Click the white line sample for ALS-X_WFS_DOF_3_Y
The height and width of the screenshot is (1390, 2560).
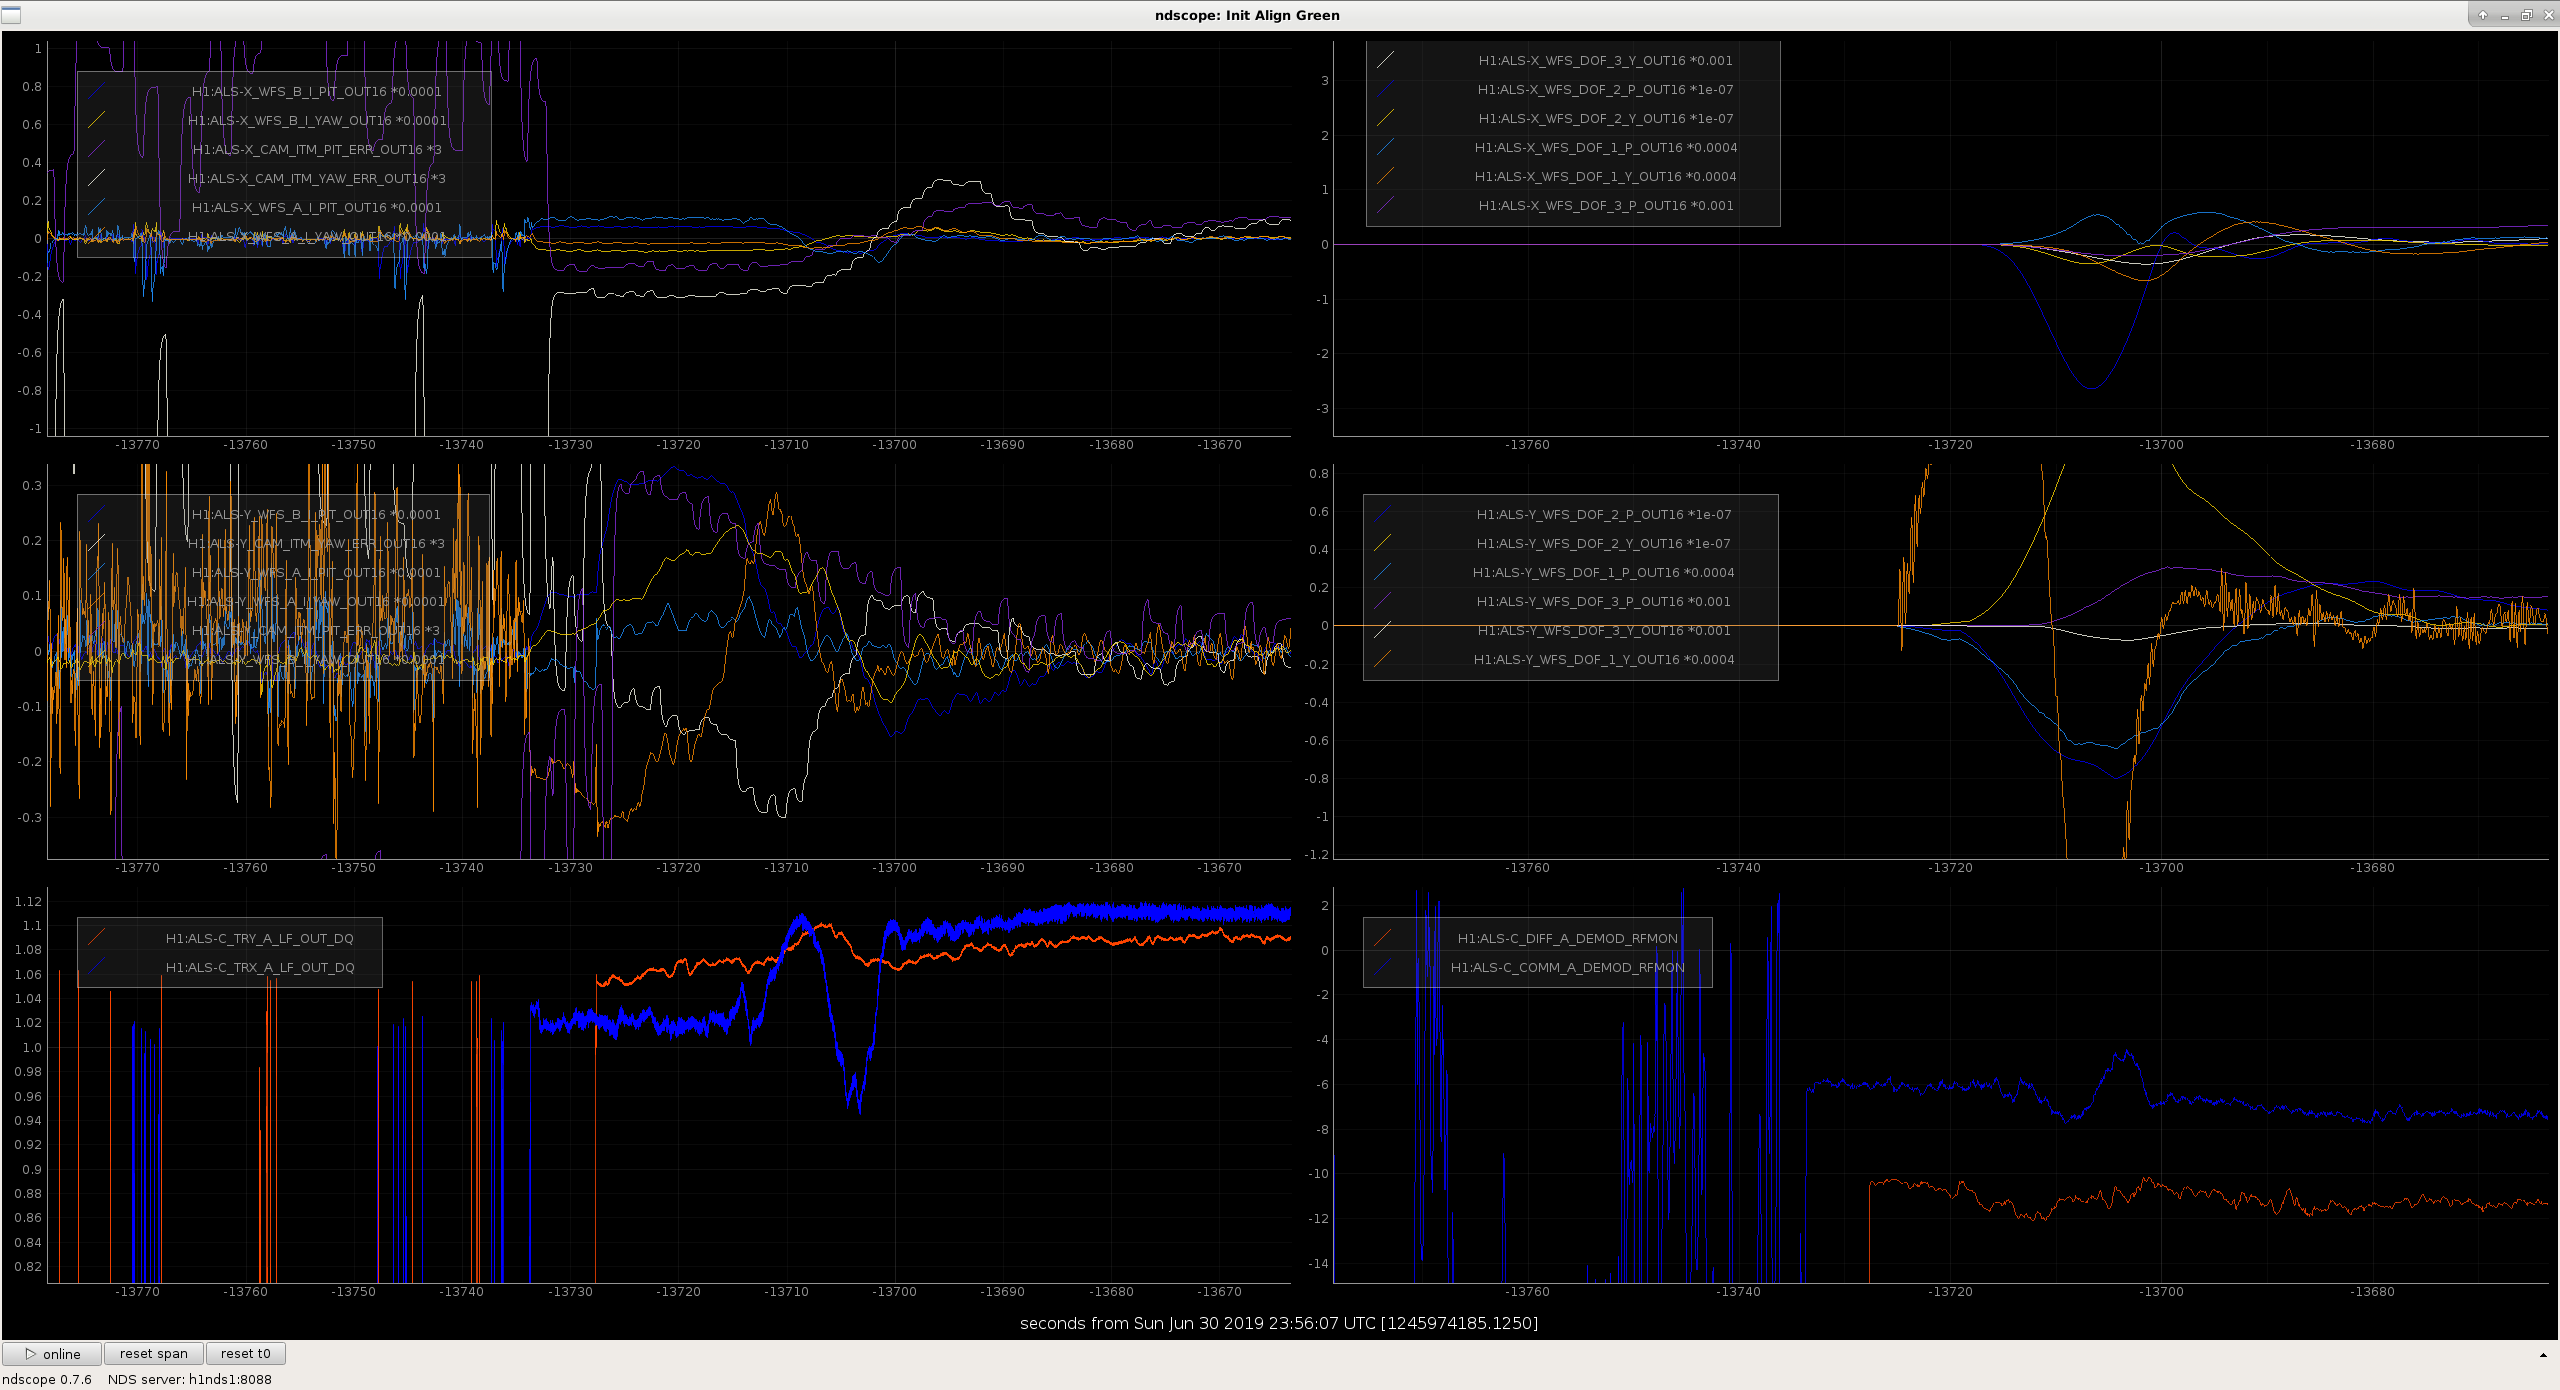tap(1385, 60)
